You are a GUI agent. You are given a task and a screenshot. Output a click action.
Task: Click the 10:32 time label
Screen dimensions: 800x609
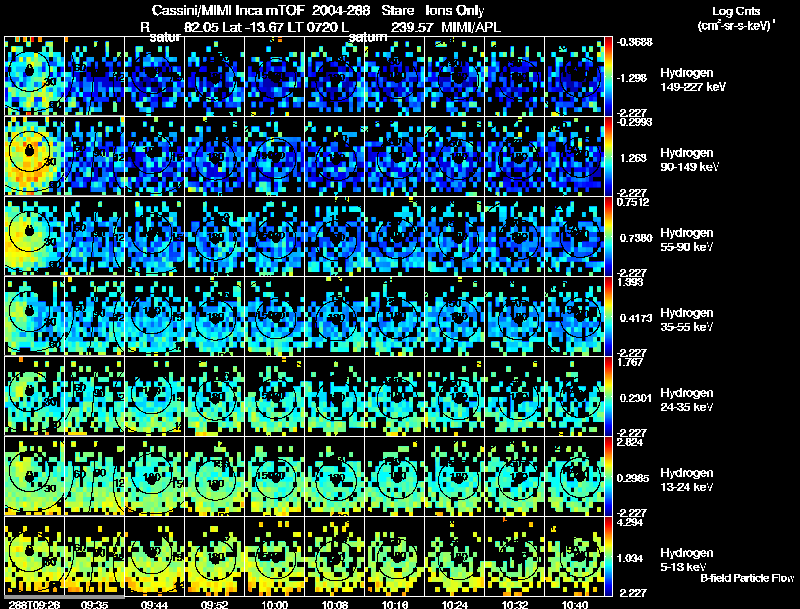[515, 604]
